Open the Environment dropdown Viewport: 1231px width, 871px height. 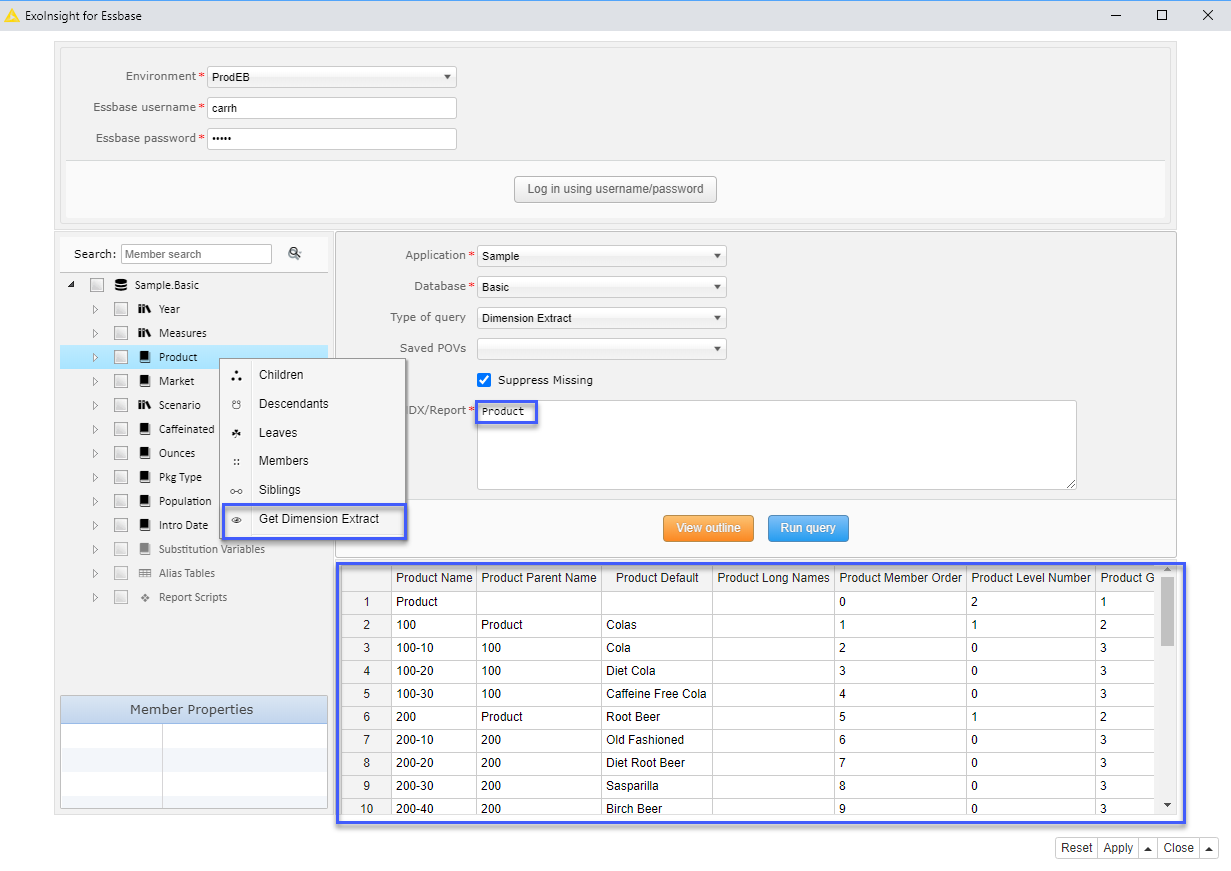pyautogui.click(x=332, y=77)
